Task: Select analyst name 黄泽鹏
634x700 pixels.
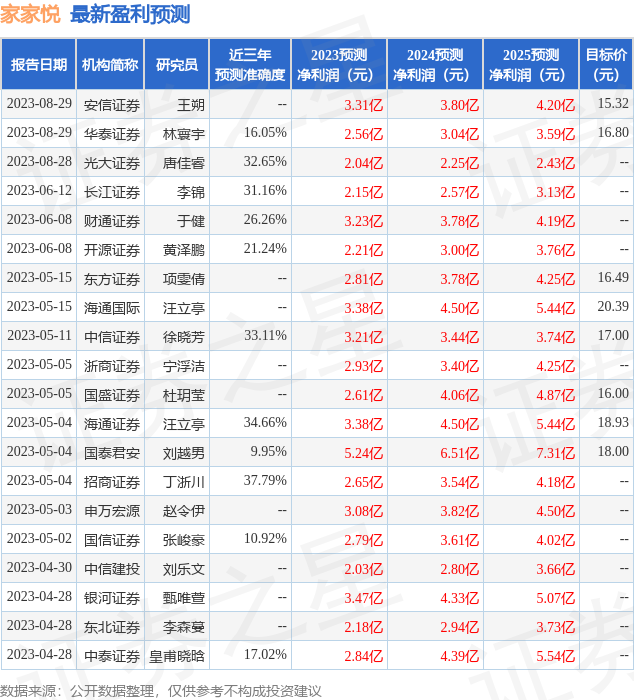Action: 184,250
